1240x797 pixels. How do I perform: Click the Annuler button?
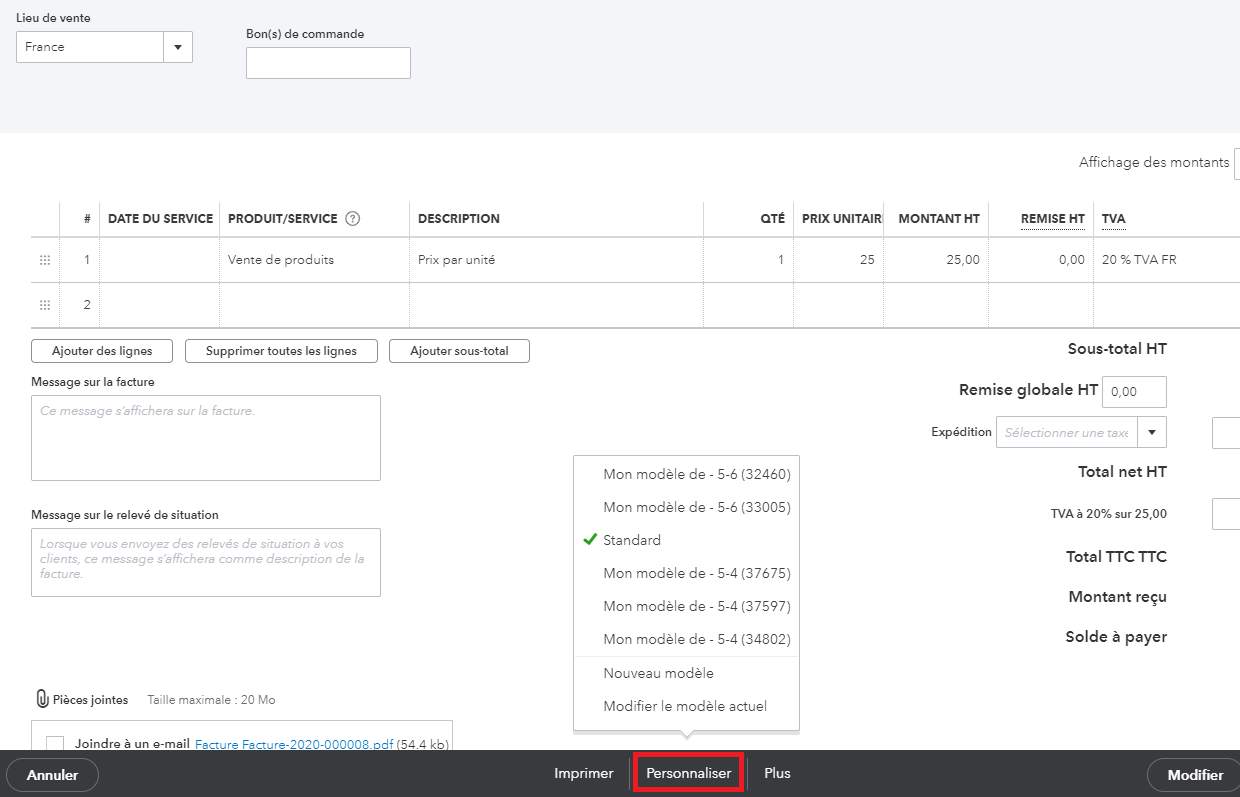(x=52, y=775)
